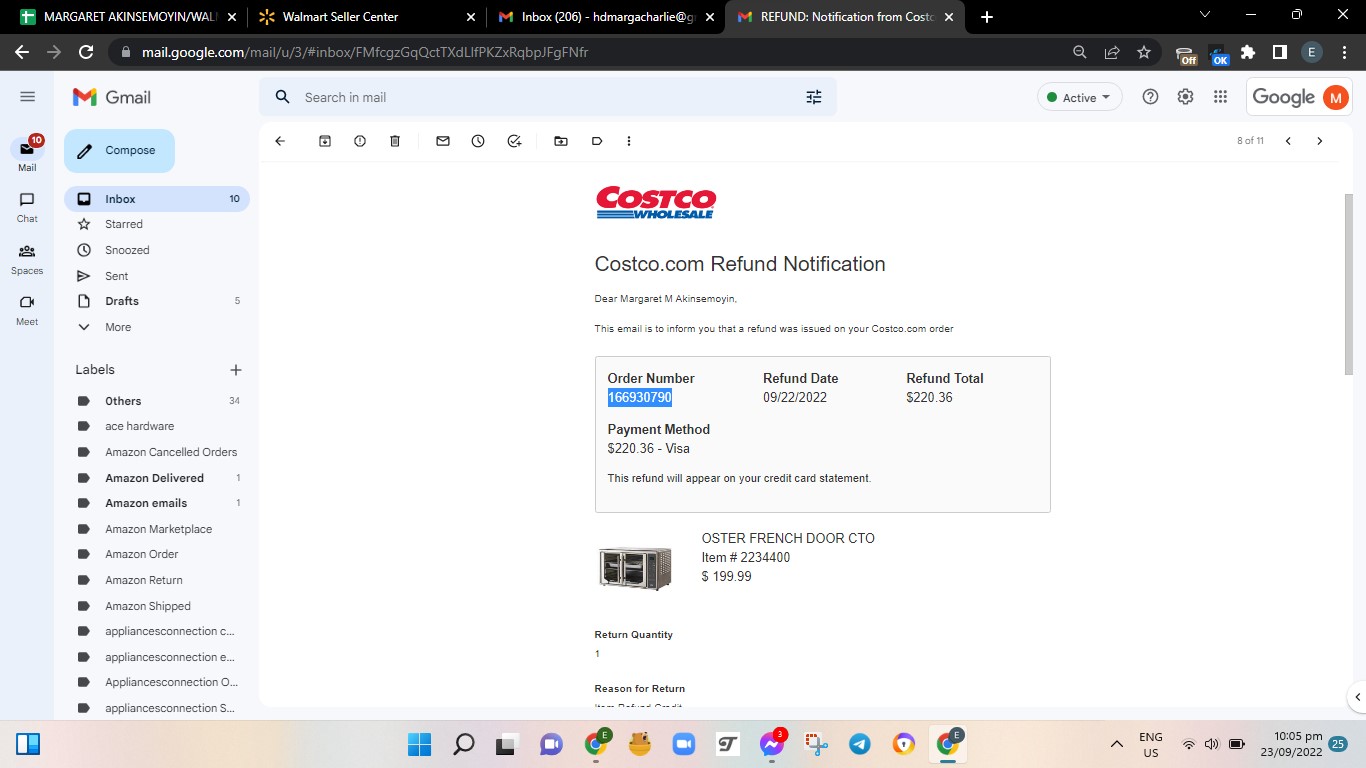Open ace hardware label

coord(157,426)
